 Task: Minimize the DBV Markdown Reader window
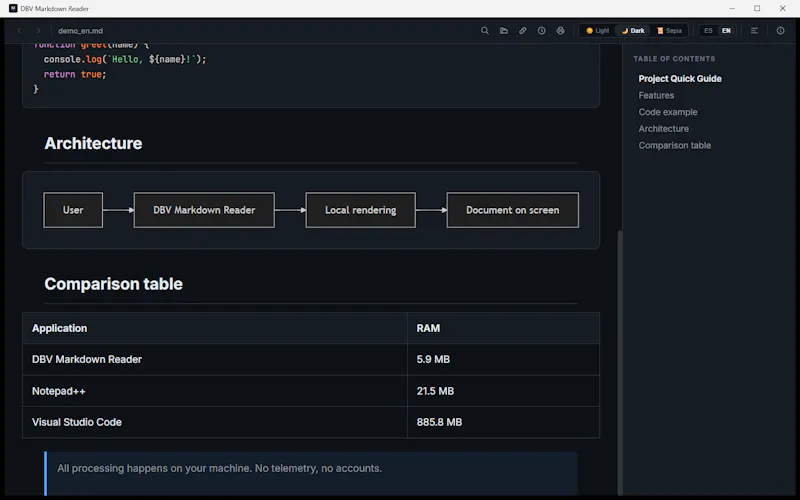click(732, 9)
